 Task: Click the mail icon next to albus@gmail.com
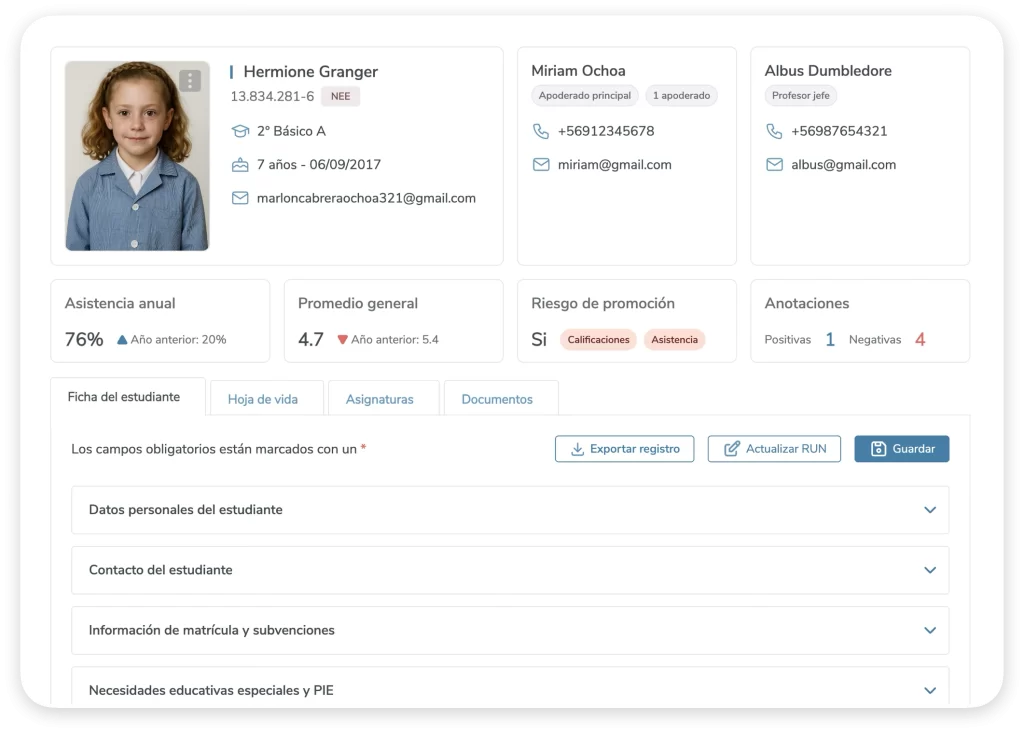[x=774, y=165]
